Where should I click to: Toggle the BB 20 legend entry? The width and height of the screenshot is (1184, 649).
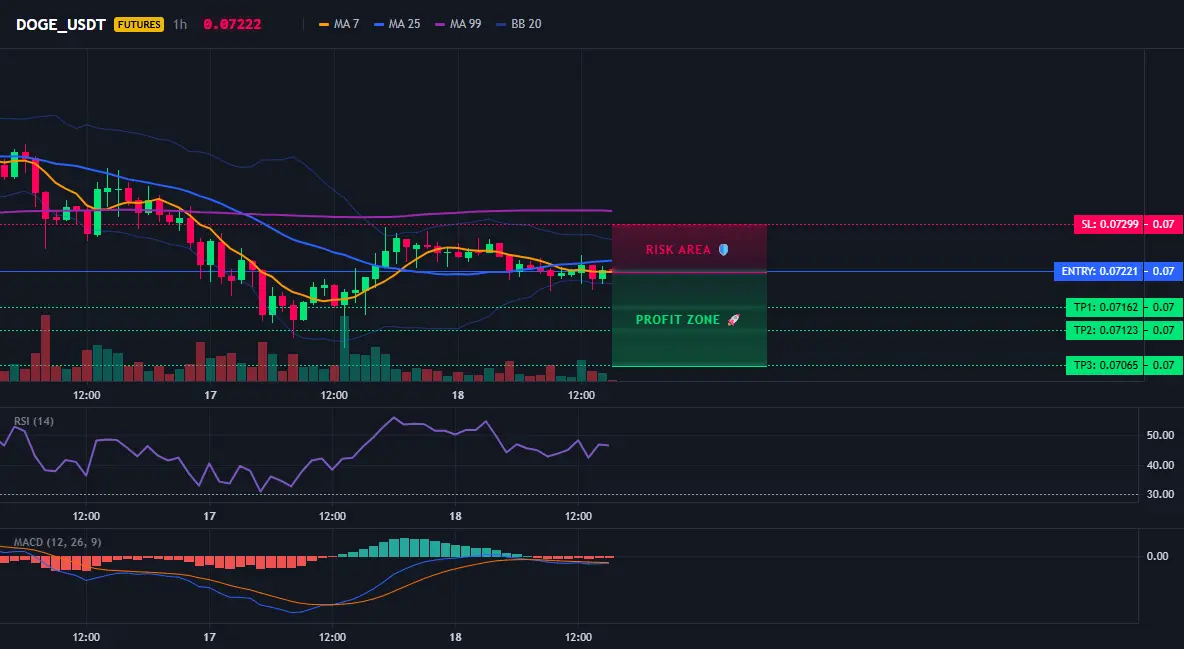coord(519,24)
